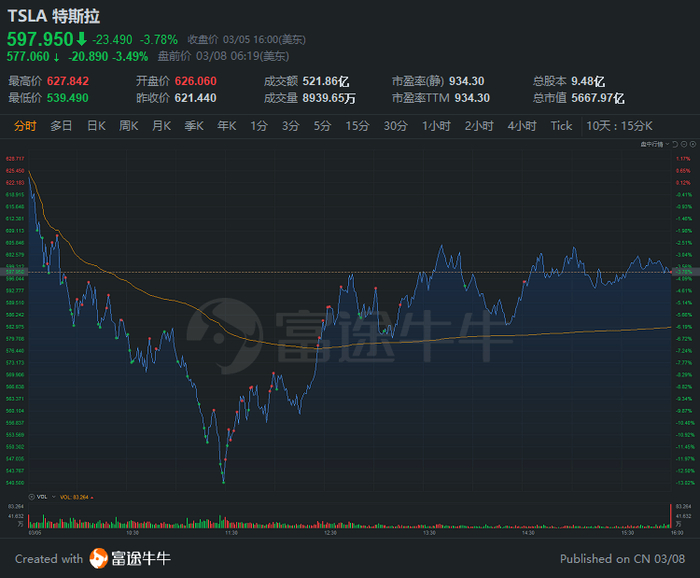
Task: Click the 10天 : 15分K option
Action: tap(619, 126)
